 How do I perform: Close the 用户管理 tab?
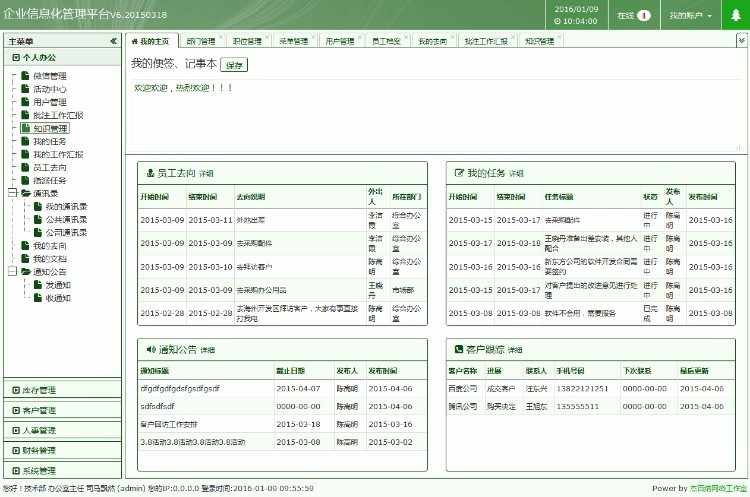click(360, 37)
